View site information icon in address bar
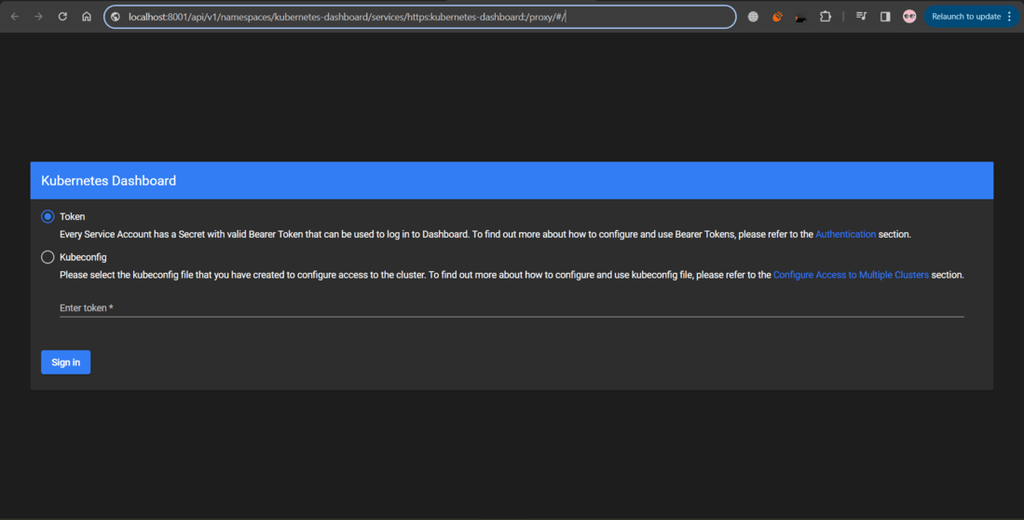 pyautogui.click(x=116, y=17)
